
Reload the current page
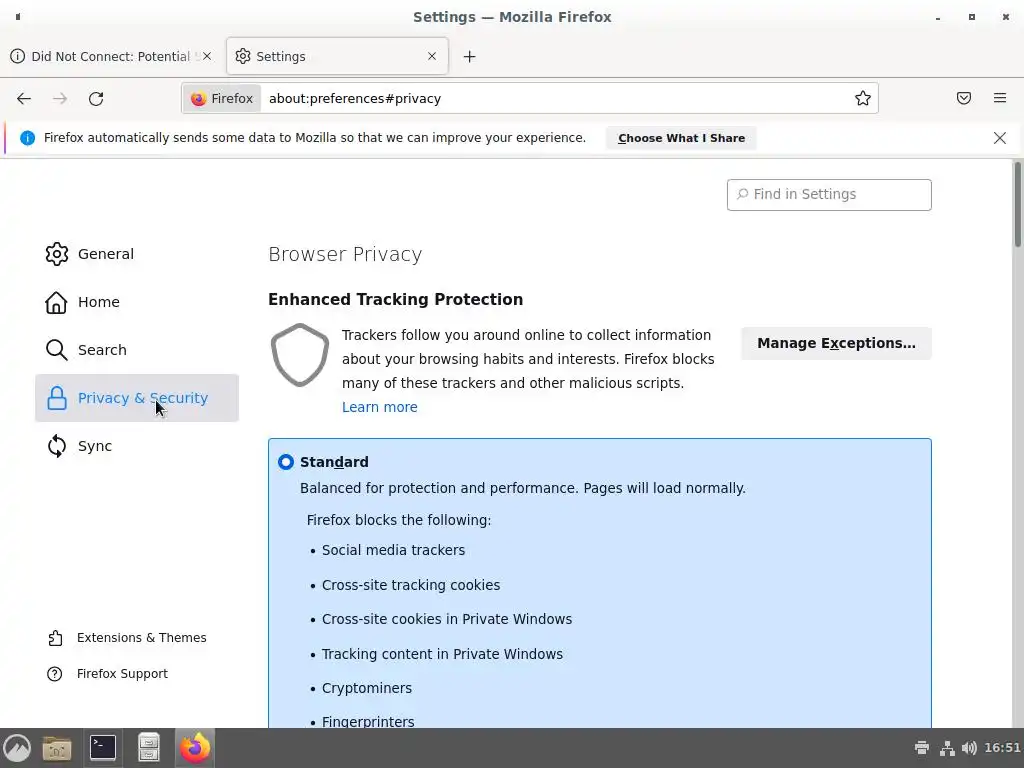tap(96, 99)
